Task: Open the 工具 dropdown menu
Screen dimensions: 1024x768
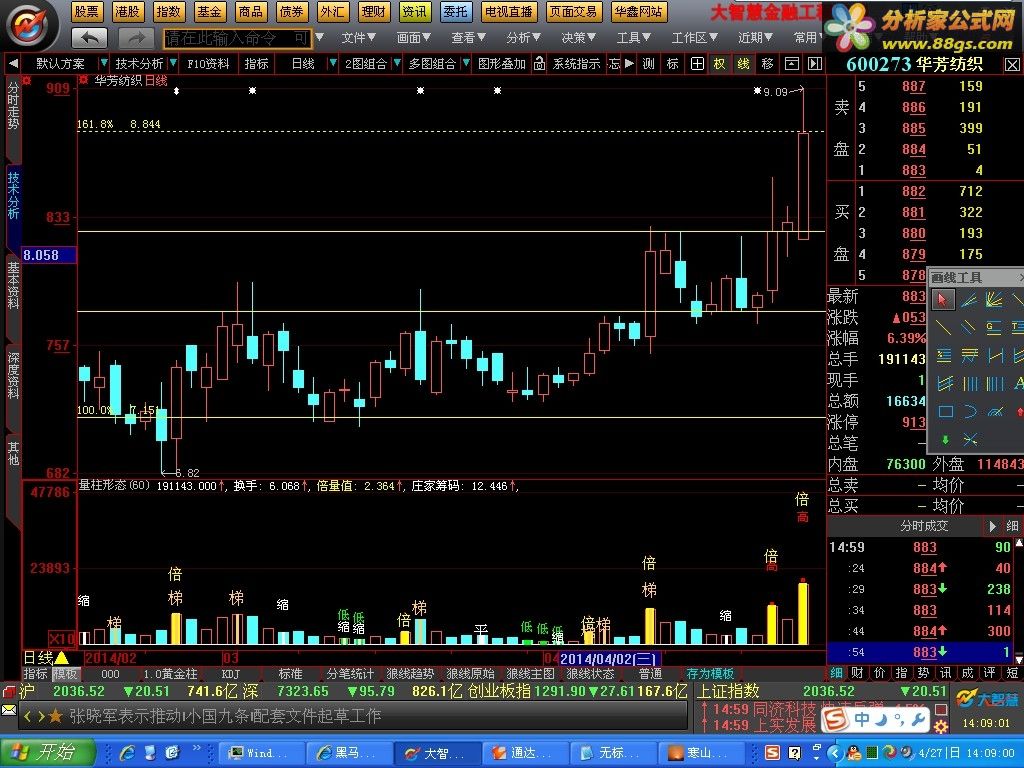Action: 633,38
